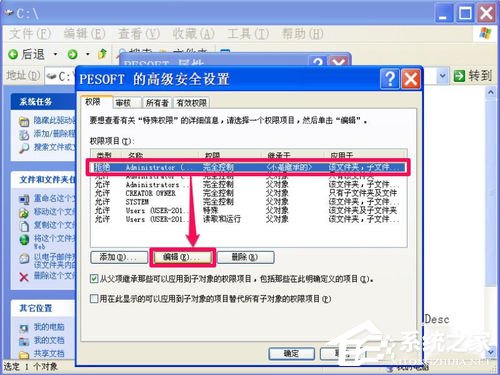Click the green Go (转到) arrow icon
The width and height of the screenshot is (500, 375).
click(459, 76)
